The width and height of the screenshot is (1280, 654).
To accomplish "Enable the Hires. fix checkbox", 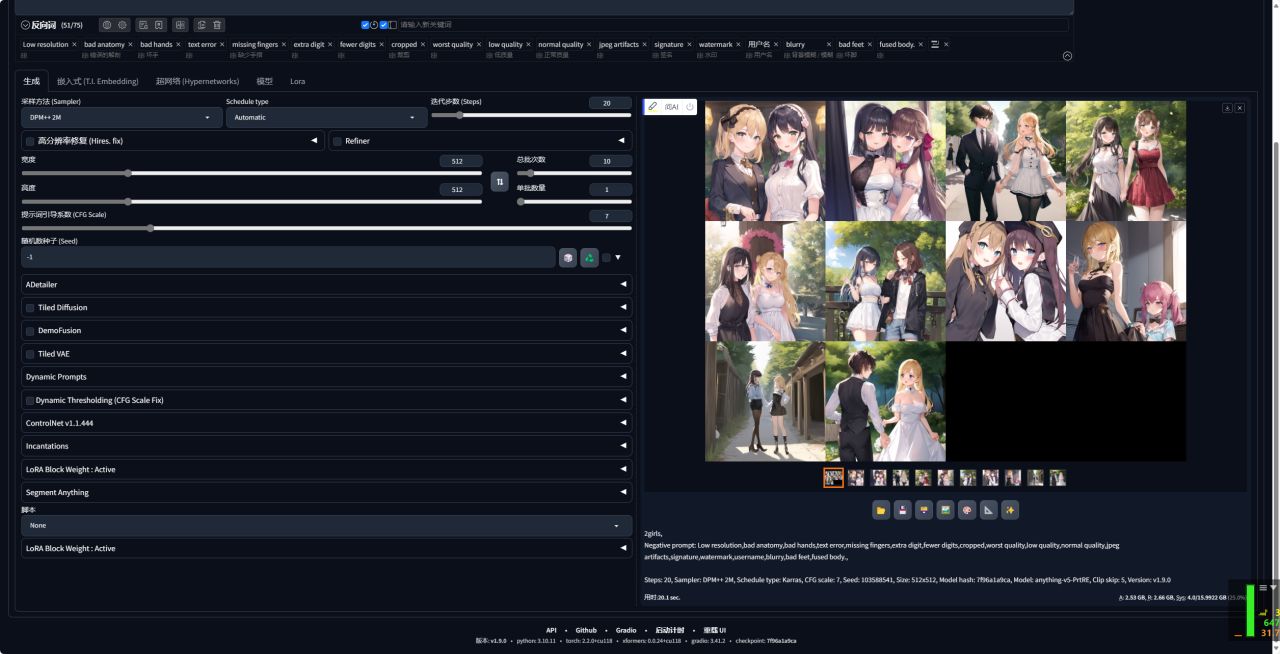I will point(30,141).
